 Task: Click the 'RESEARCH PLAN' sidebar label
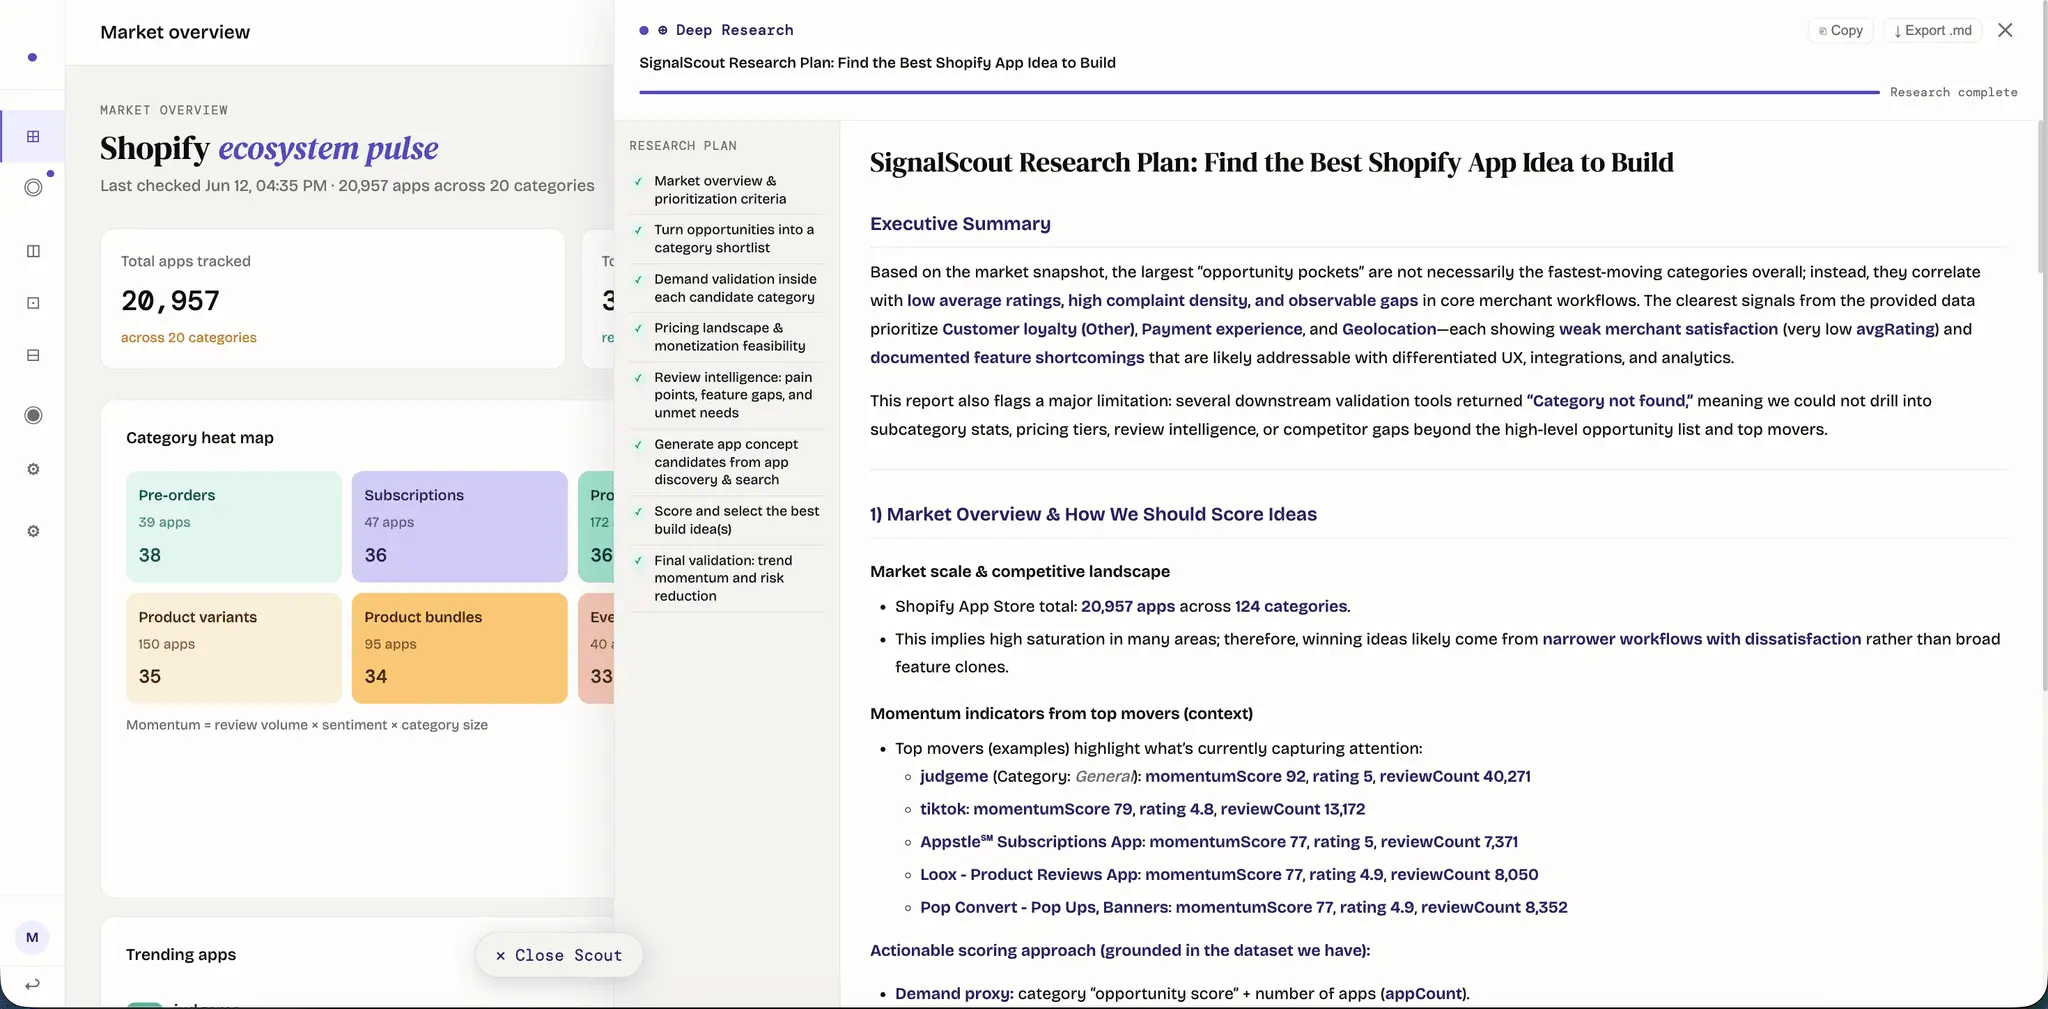click(x=683, y=146)
